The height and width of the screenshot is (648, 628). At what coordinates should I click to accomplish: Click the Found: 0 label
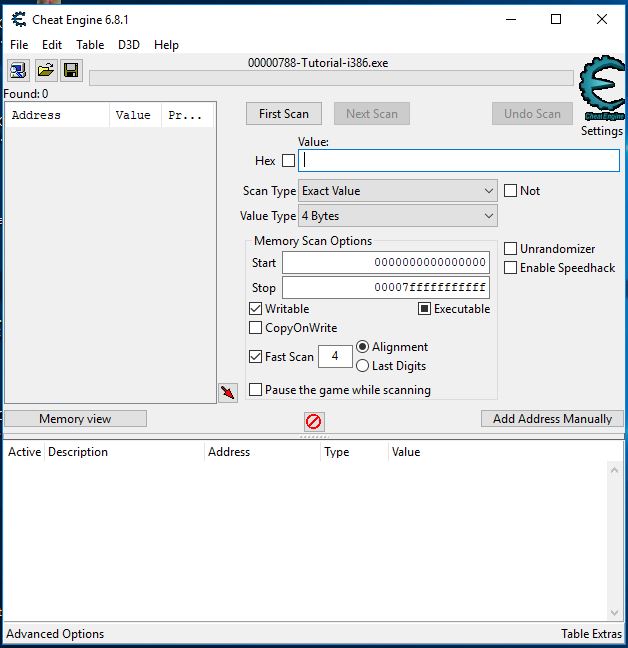click(26, 94)
